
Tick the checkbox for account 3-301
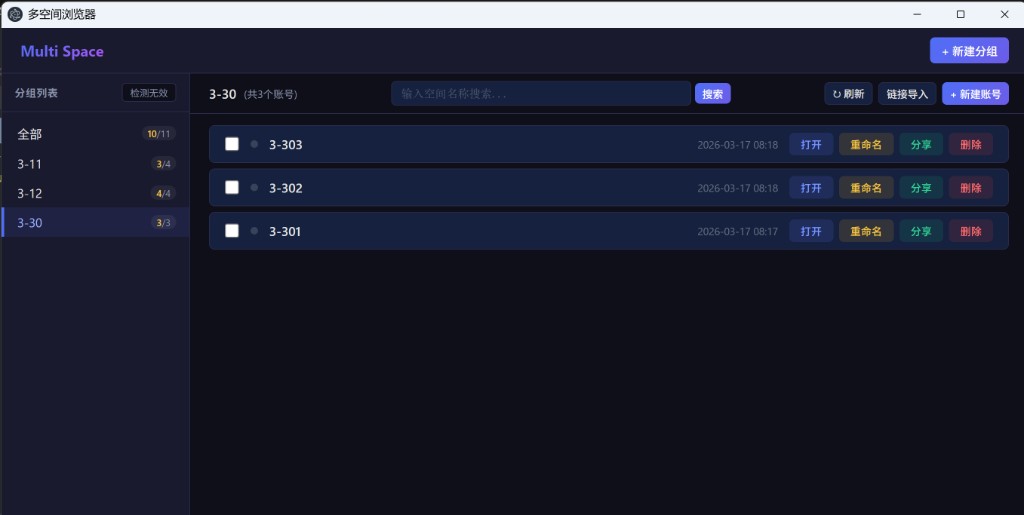232,230
